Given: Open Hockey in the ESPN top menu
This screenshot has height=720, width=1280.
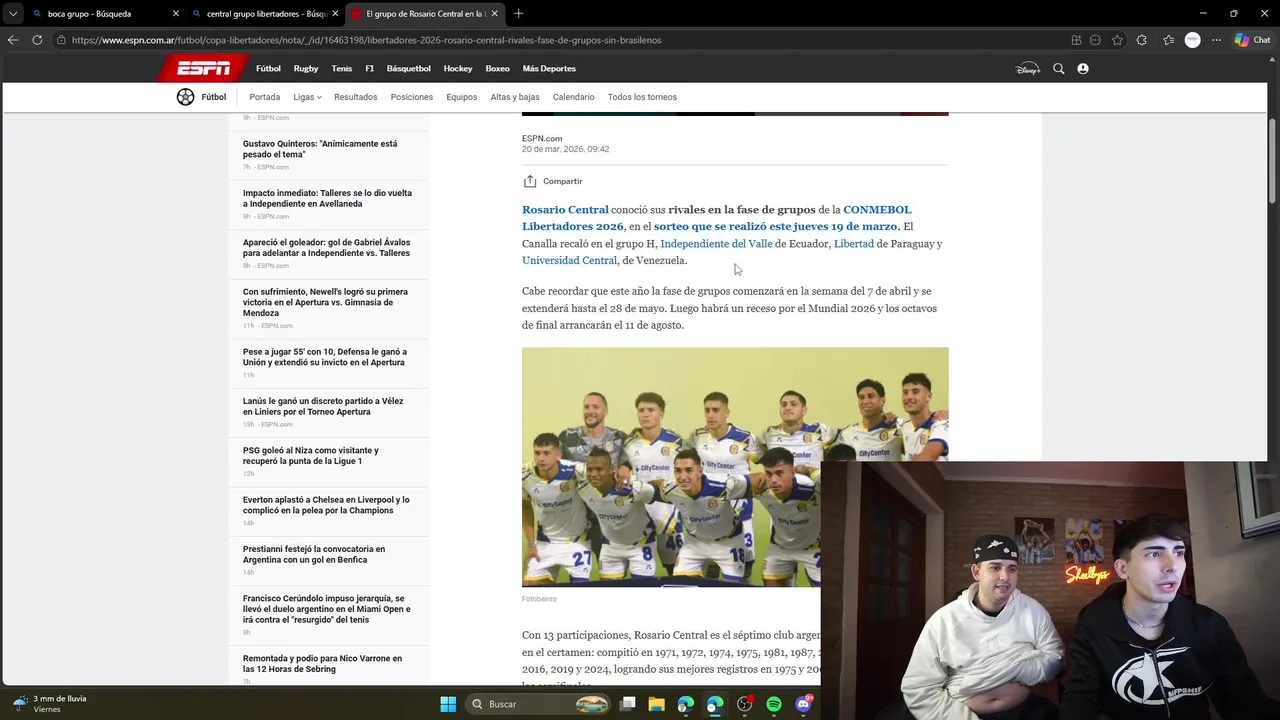Looking at the screenshot, I should point(458,69).
